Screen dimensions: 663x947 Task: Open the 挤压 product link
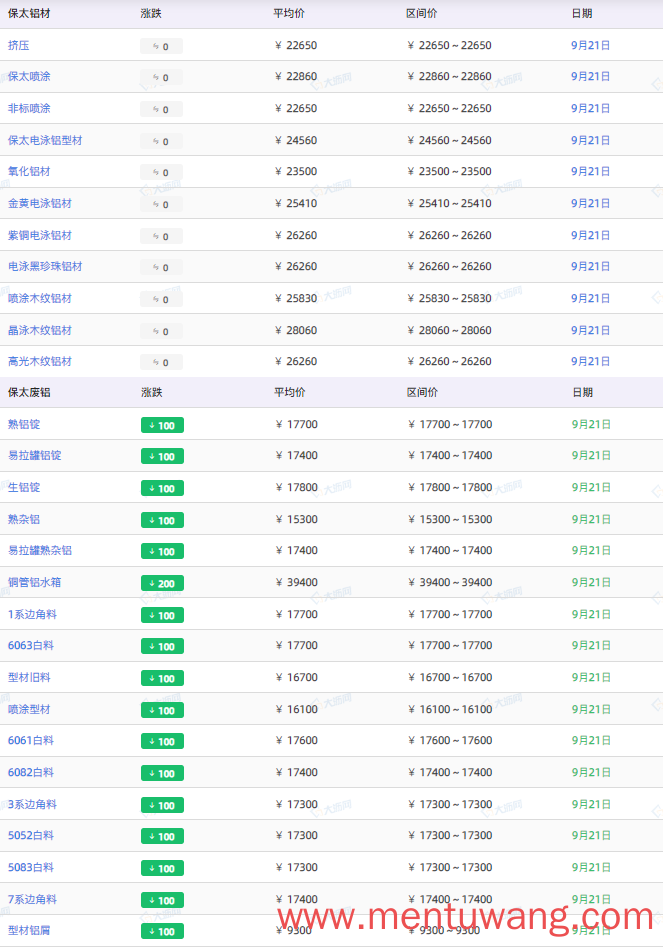pos(19,45)
